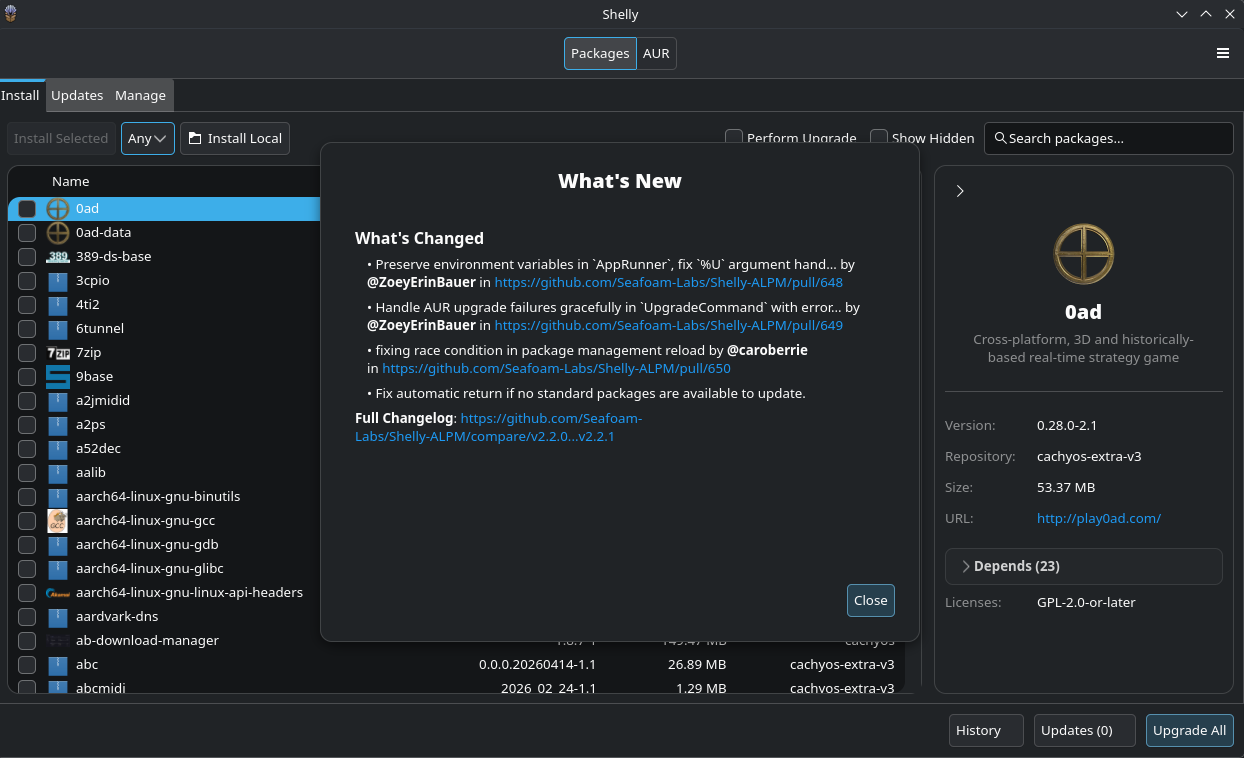Screen dimensions: 1244x758
Task: Switch to the AUR view
Action: (x=656, y=53)
